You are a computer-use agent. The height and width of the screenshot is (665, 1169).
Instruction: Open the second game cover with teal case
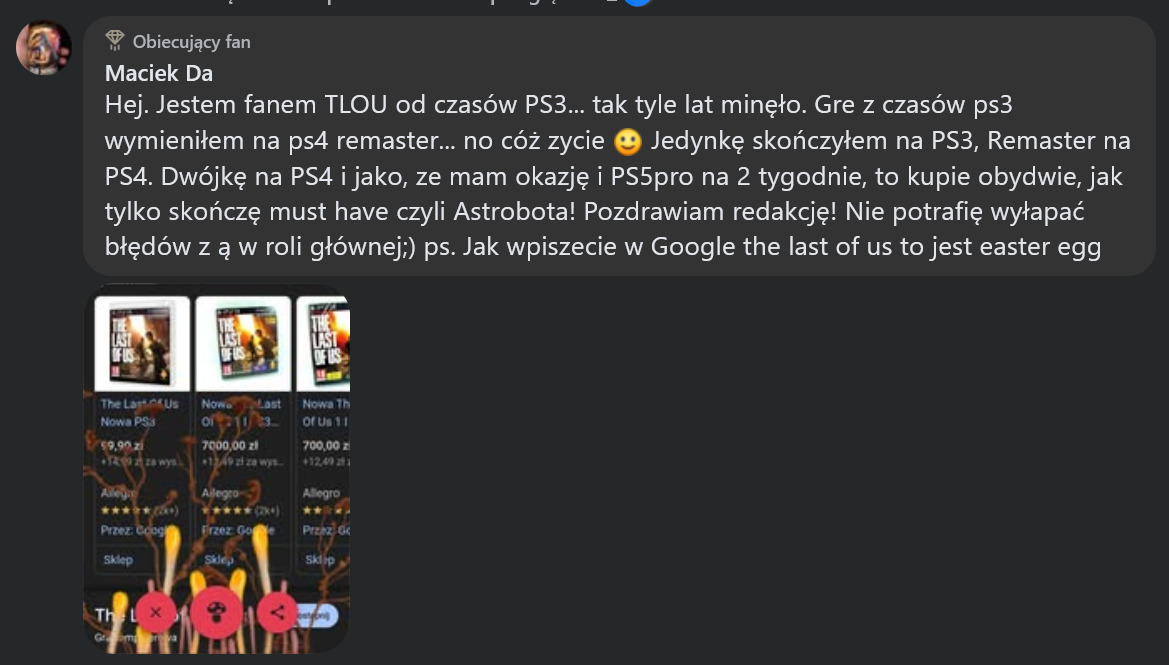tap(243, 344)
